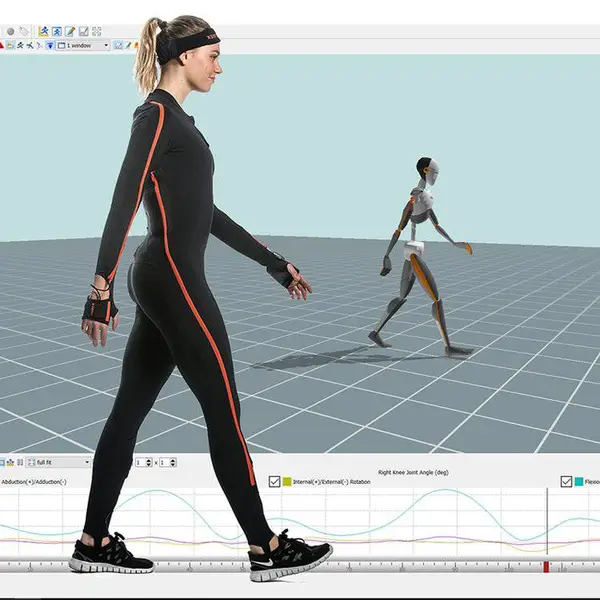Screen dimensions: 600x600
Task: Click the red triangle icon in second toolbar
Action: click(x=2, y=46)
